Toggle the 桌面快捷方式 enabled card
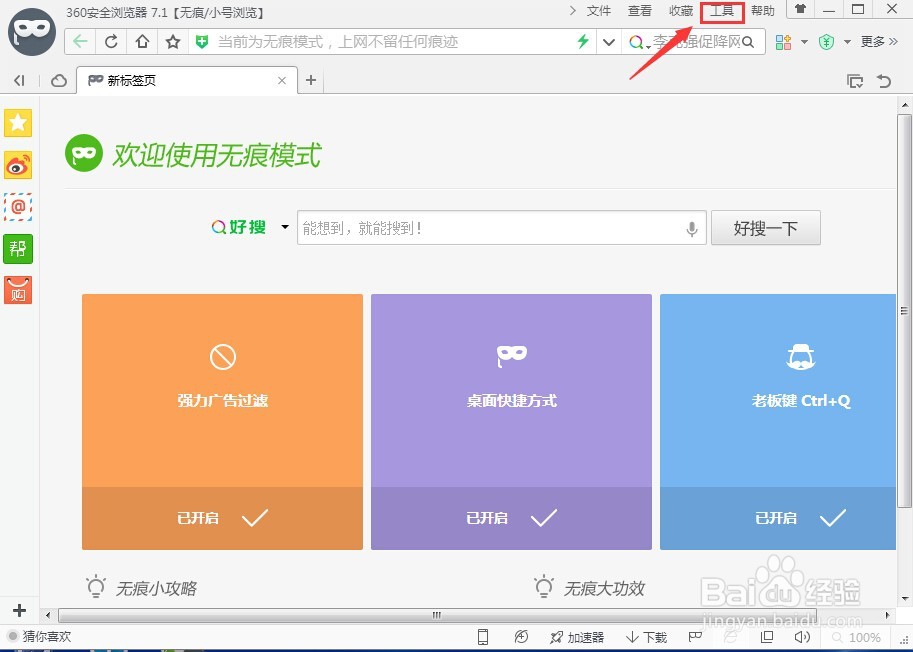The width and height of the screenshot is (913, 652). pyautogui.click(x=511, y=421)
